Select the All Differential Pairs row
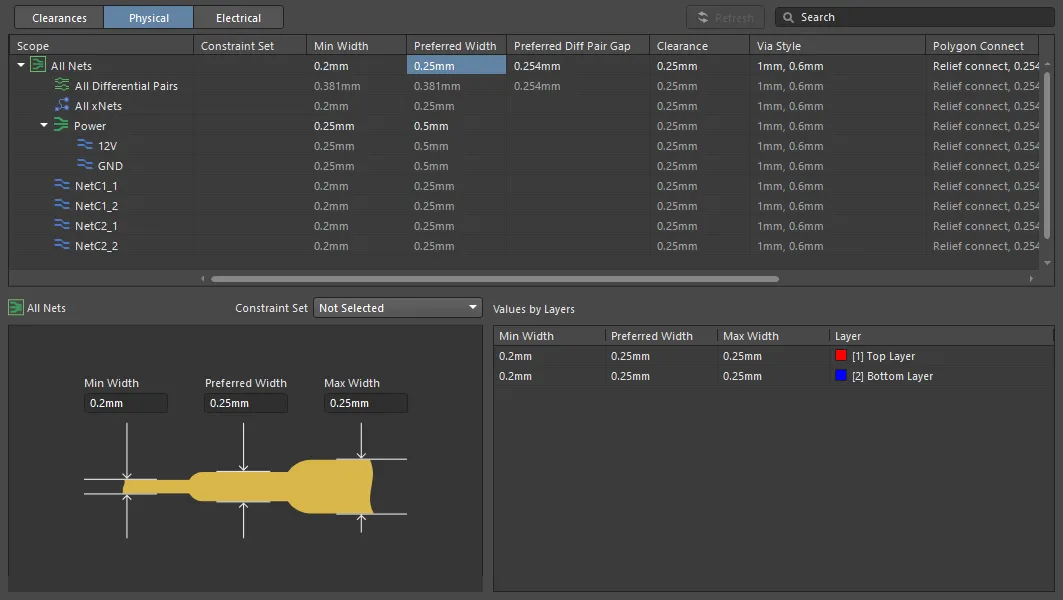1063x600 pixels. point(126,86)
